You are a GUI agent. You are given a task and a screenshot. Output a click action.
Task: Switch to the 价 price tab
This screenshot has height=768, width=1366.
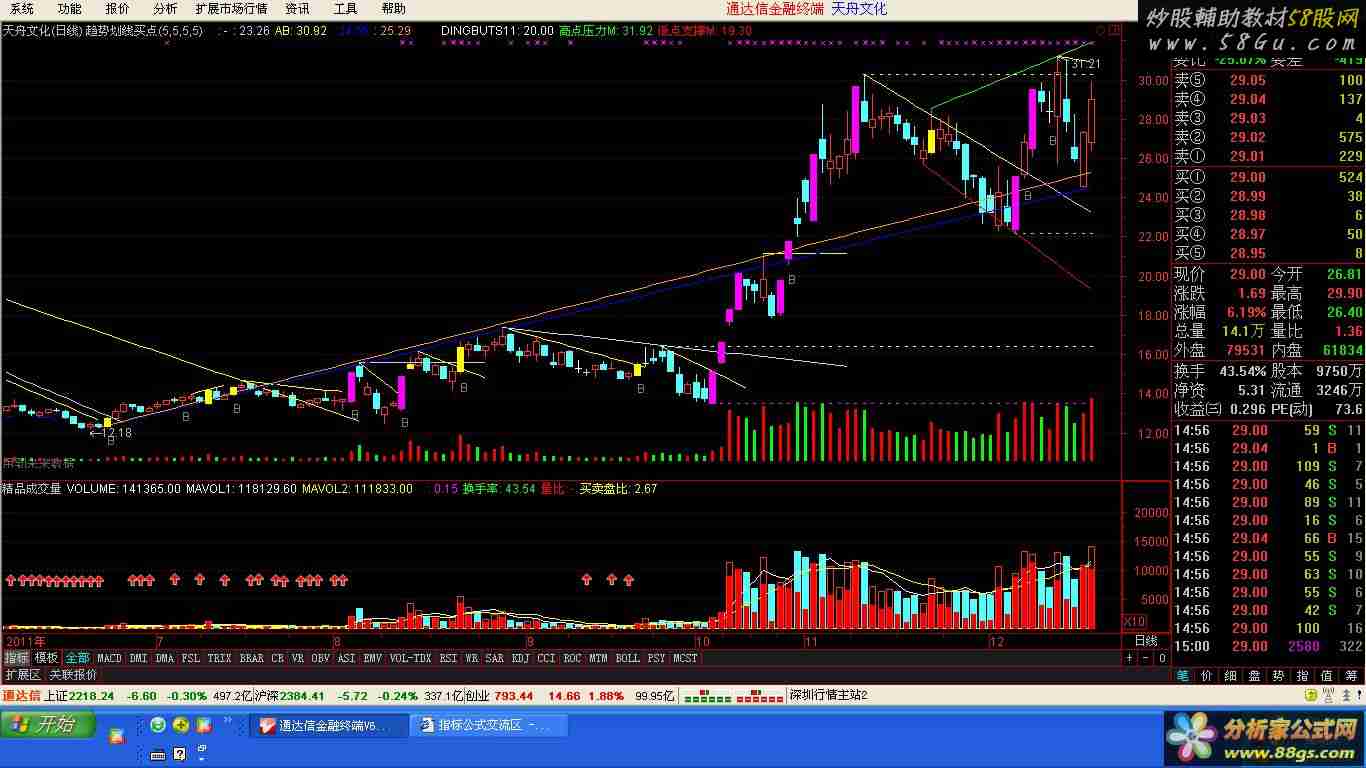(x=1207, y=676)
